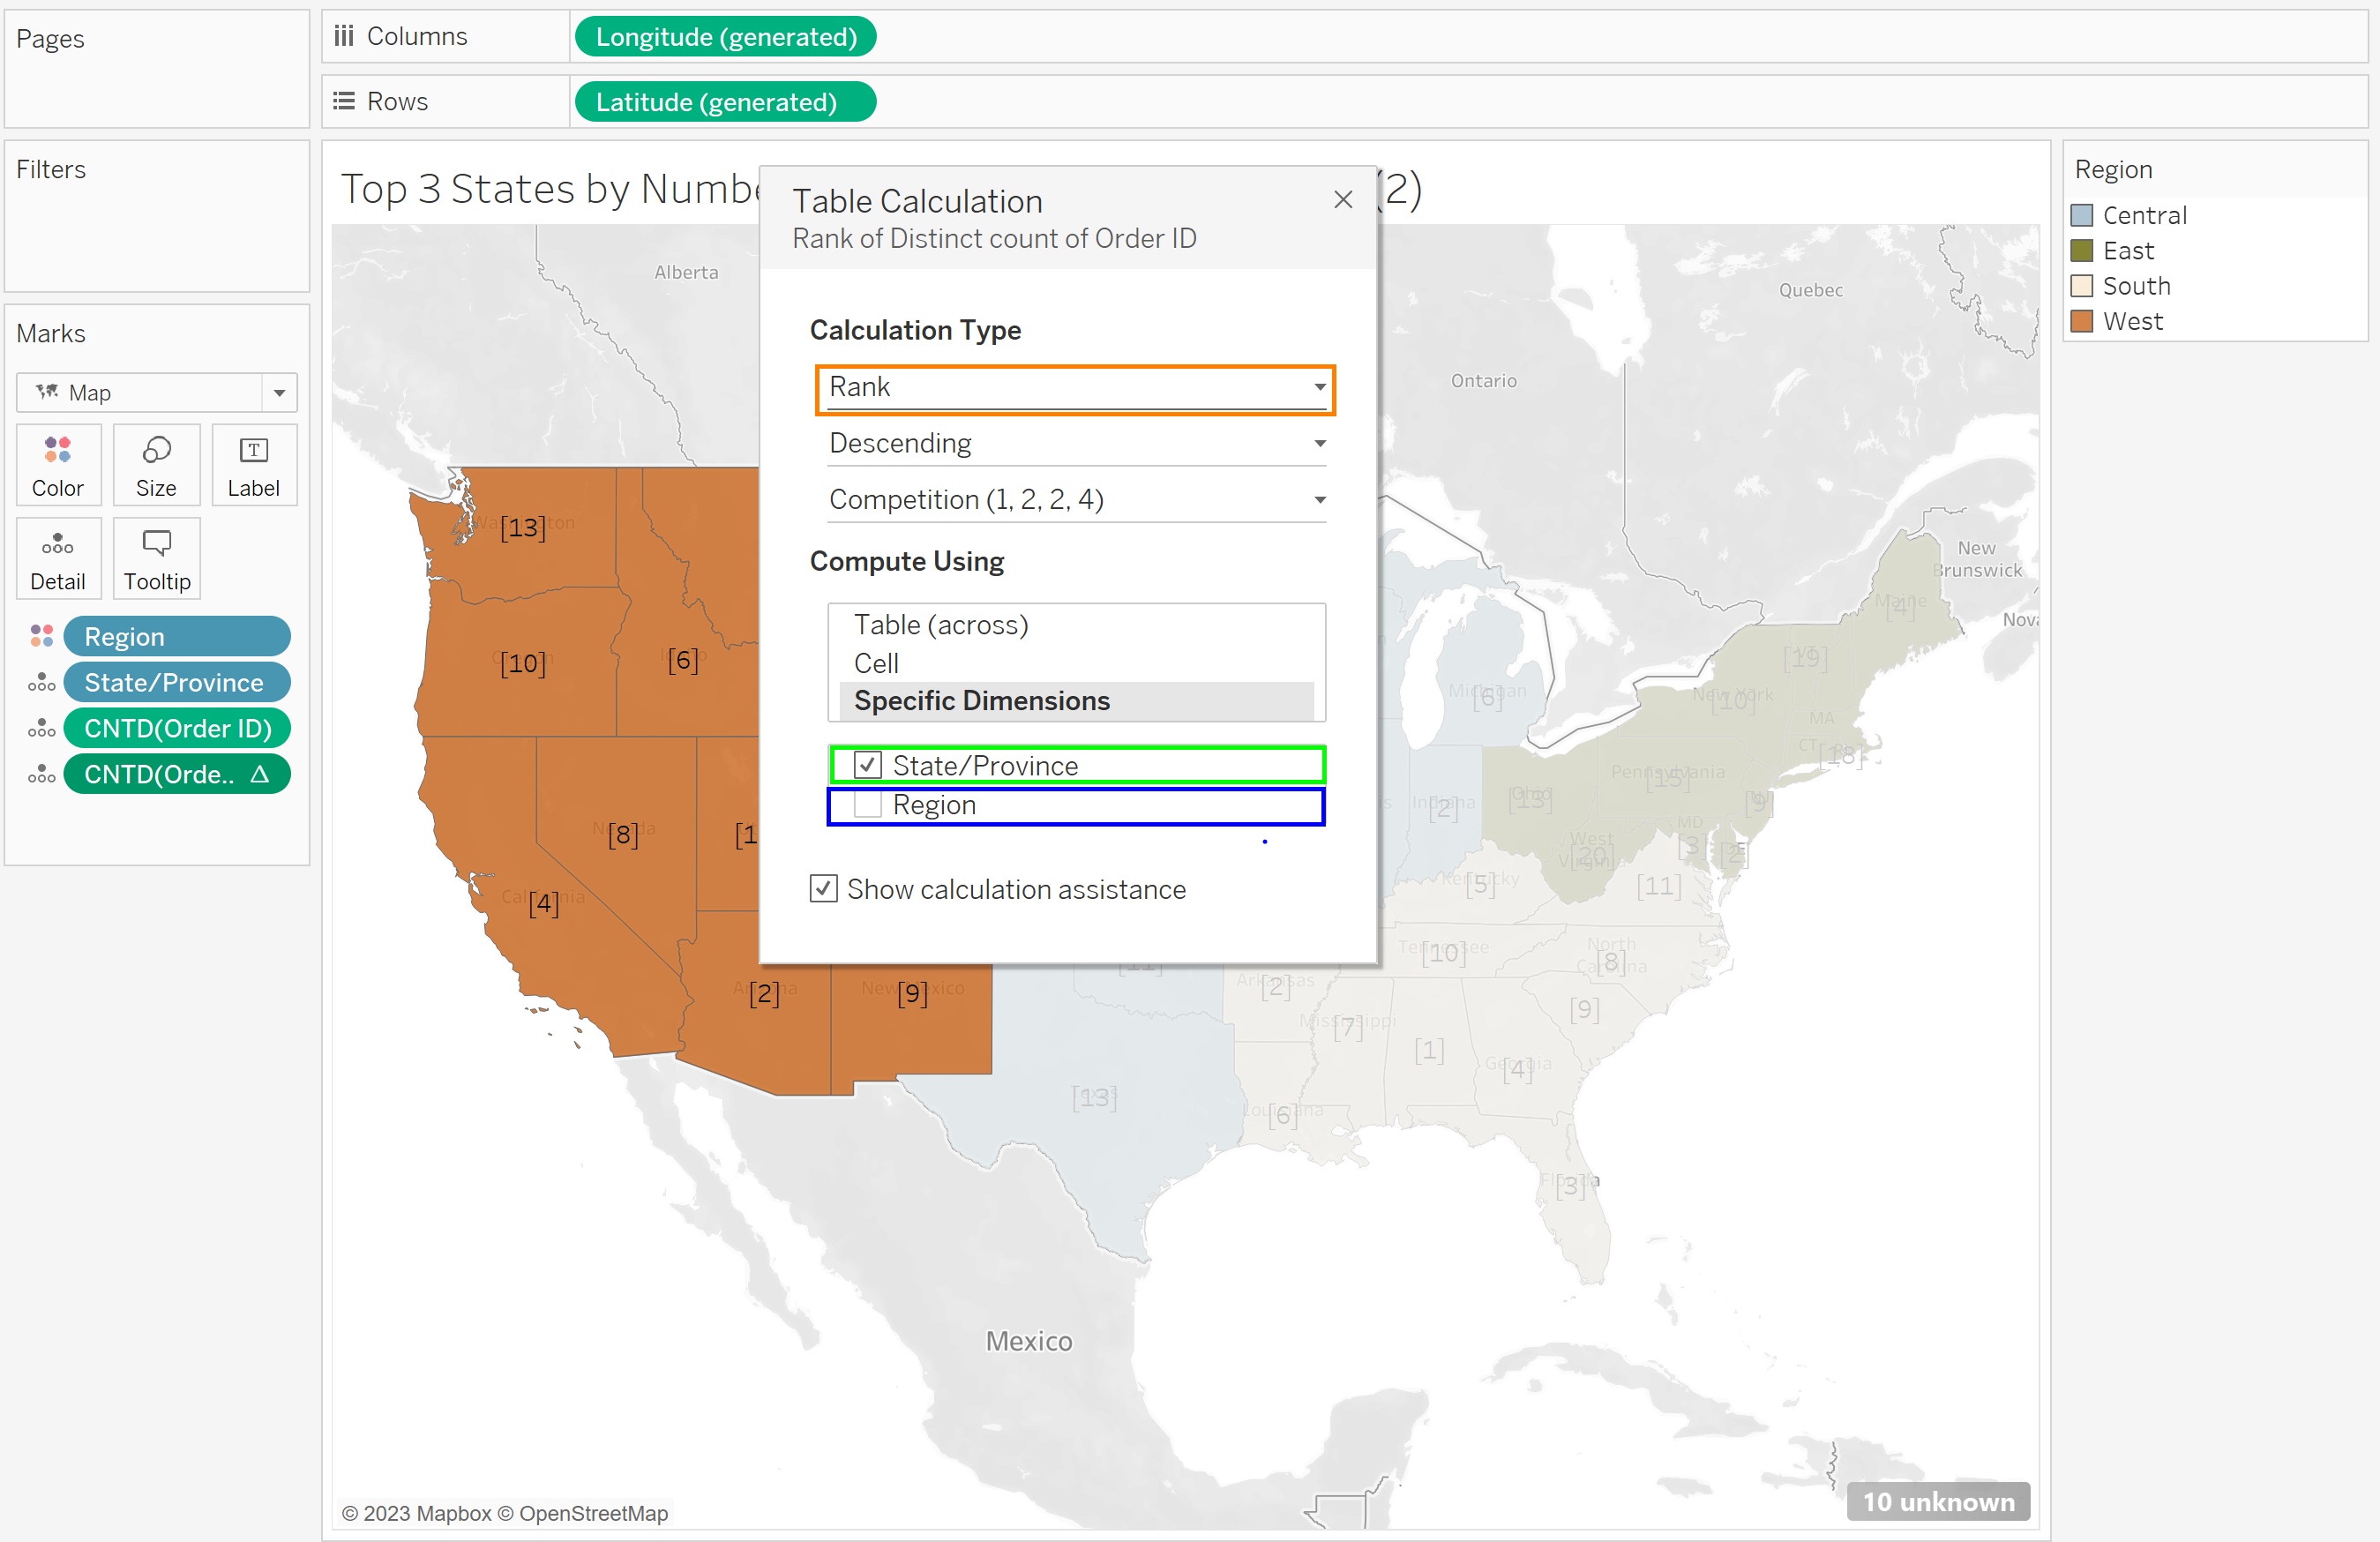The image size is (2380, 1542).
Task: Click the West color swatch in legend
Action: point(2082,322)
